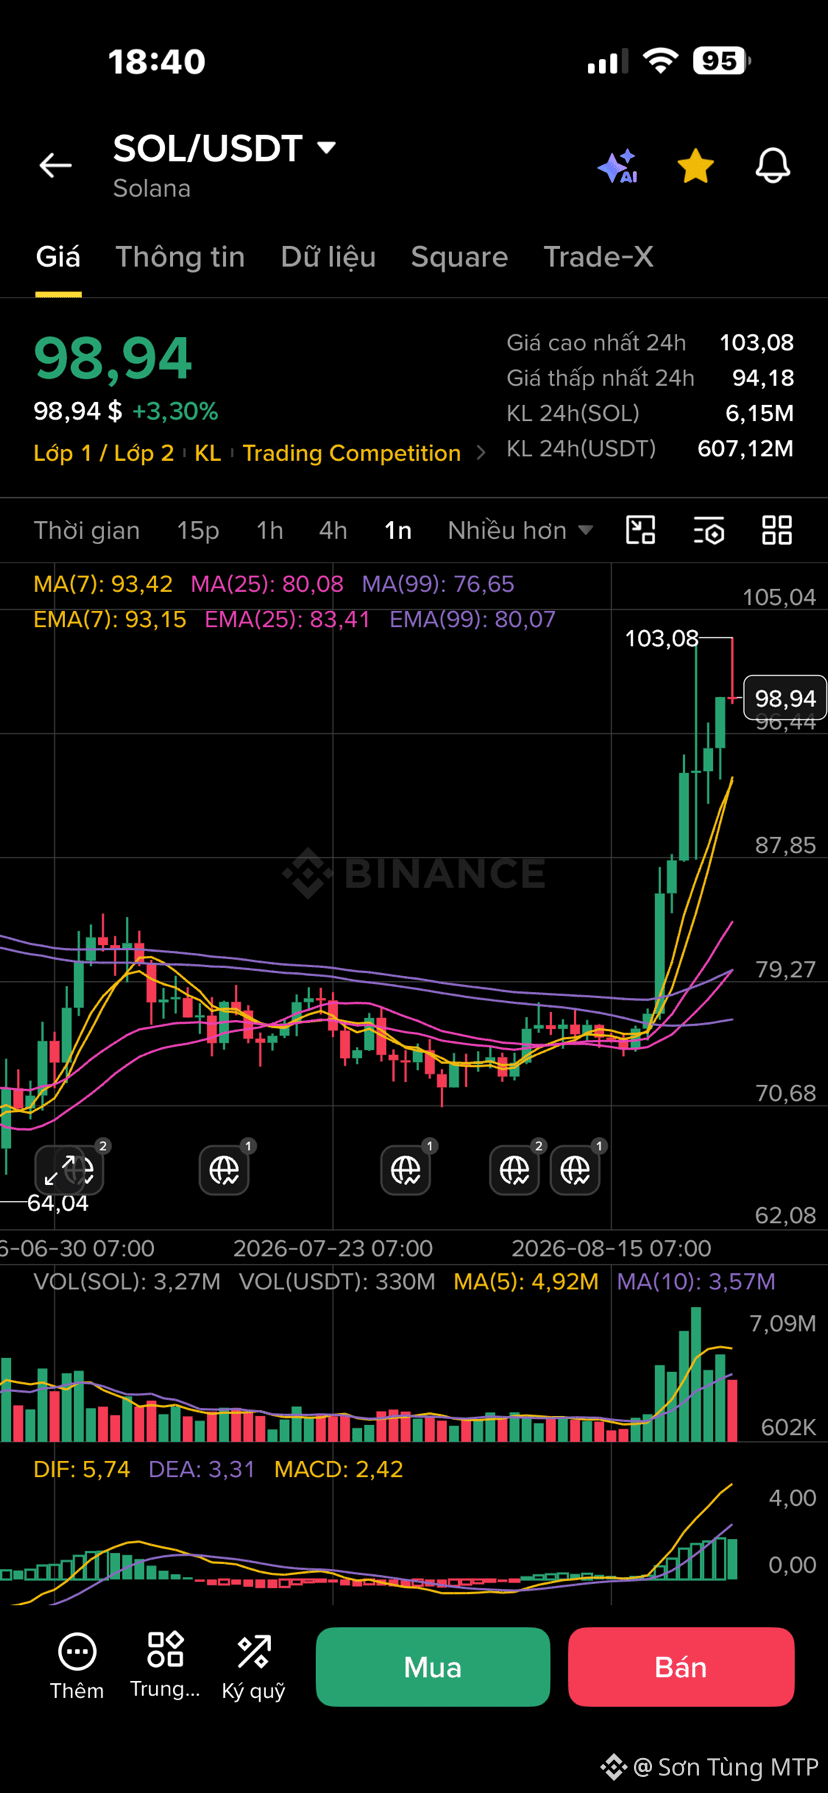This screenshot has width=828, height=1793.
Task: Tap the Lớp 1 / Lớp 2 tag
Action: [x=104, y=453]
